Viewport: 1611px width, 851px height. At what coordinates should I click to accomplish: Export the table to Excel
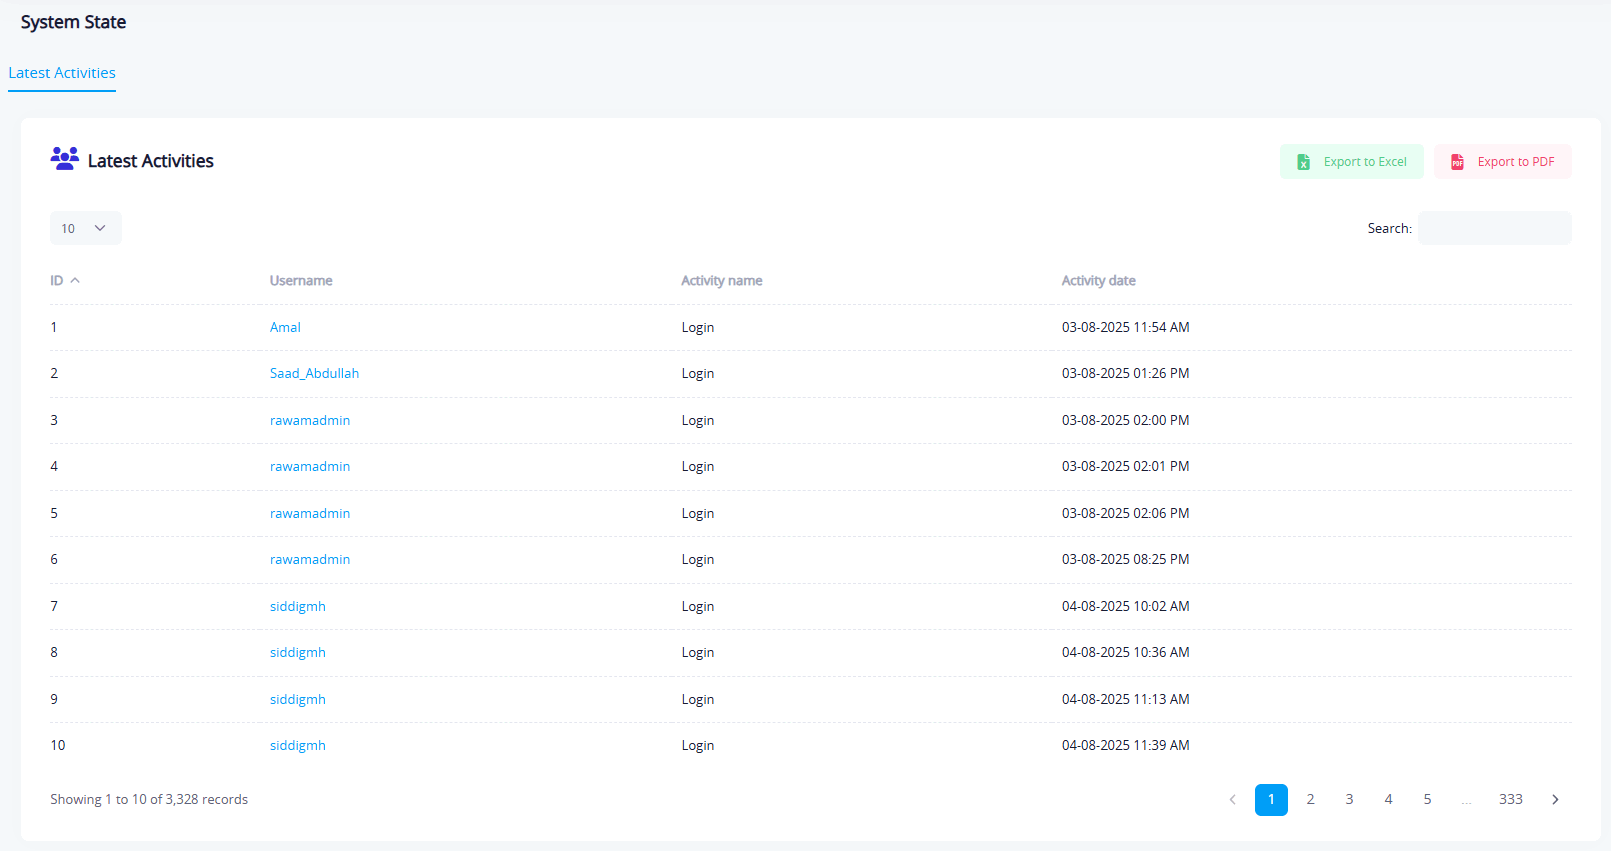tap(1352, 162)
